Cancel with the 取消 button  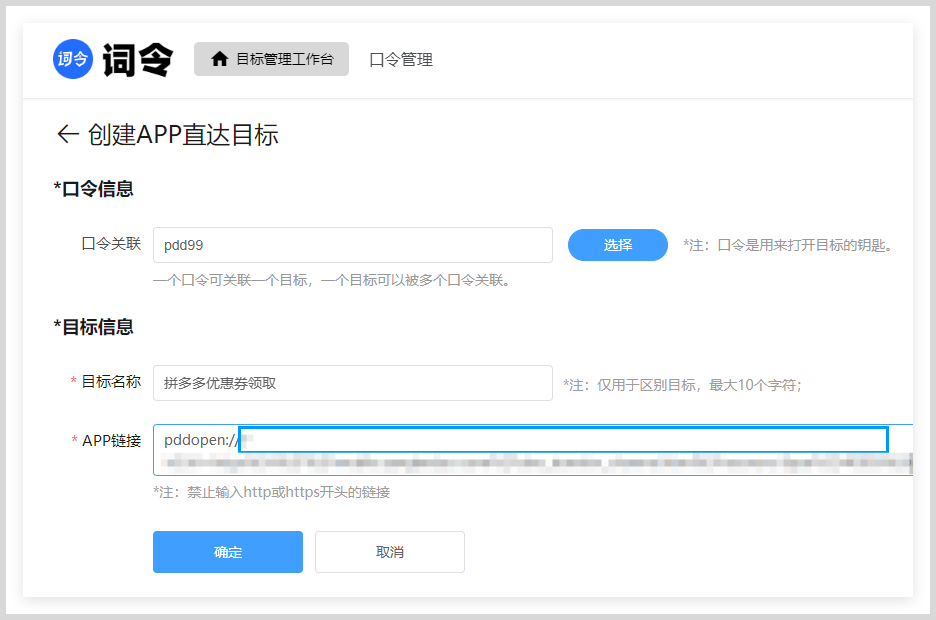tap(390, 552)
